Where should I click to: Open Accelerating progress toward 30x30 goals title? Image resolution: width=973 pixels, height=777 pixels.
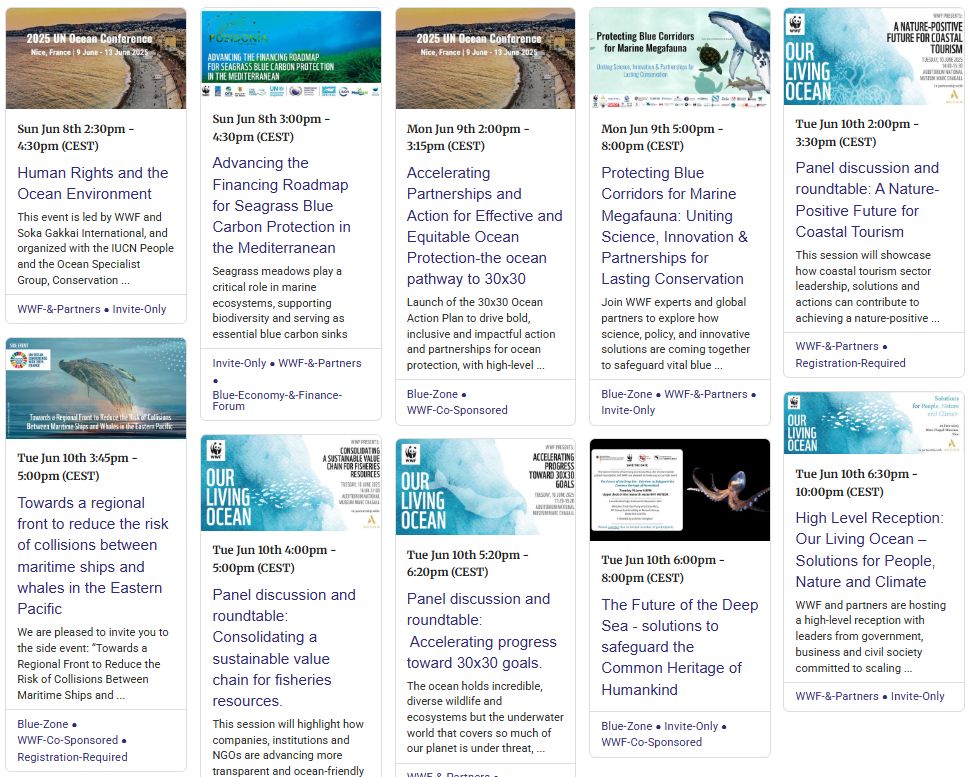[482, 631]
